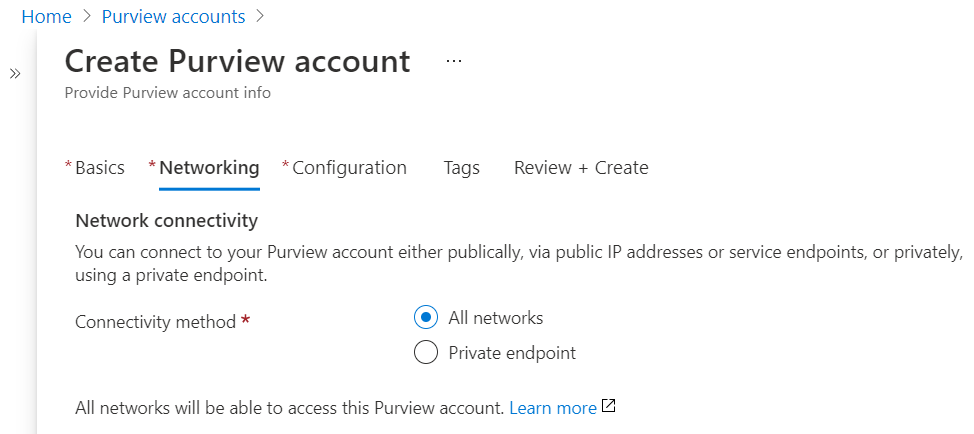Viewport: 974px width, 434px height.
Task: Select the All networks connectivity option
Action: [x=426, y=318]
